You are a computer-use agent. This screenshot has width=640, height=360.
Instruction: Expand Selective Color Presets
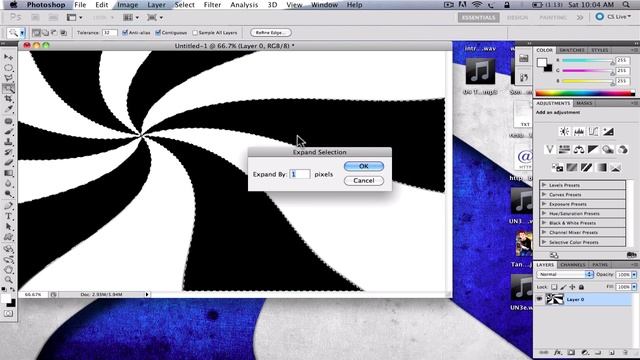coord(544,242)
